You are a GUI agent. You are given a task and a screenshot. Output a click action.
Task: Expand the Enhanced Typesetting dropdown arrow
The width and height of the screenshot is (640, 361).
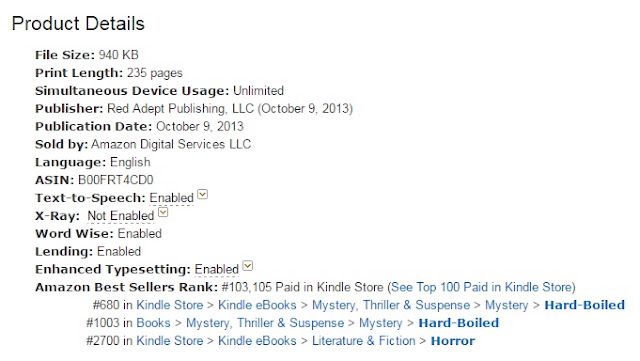pos(248,266)
